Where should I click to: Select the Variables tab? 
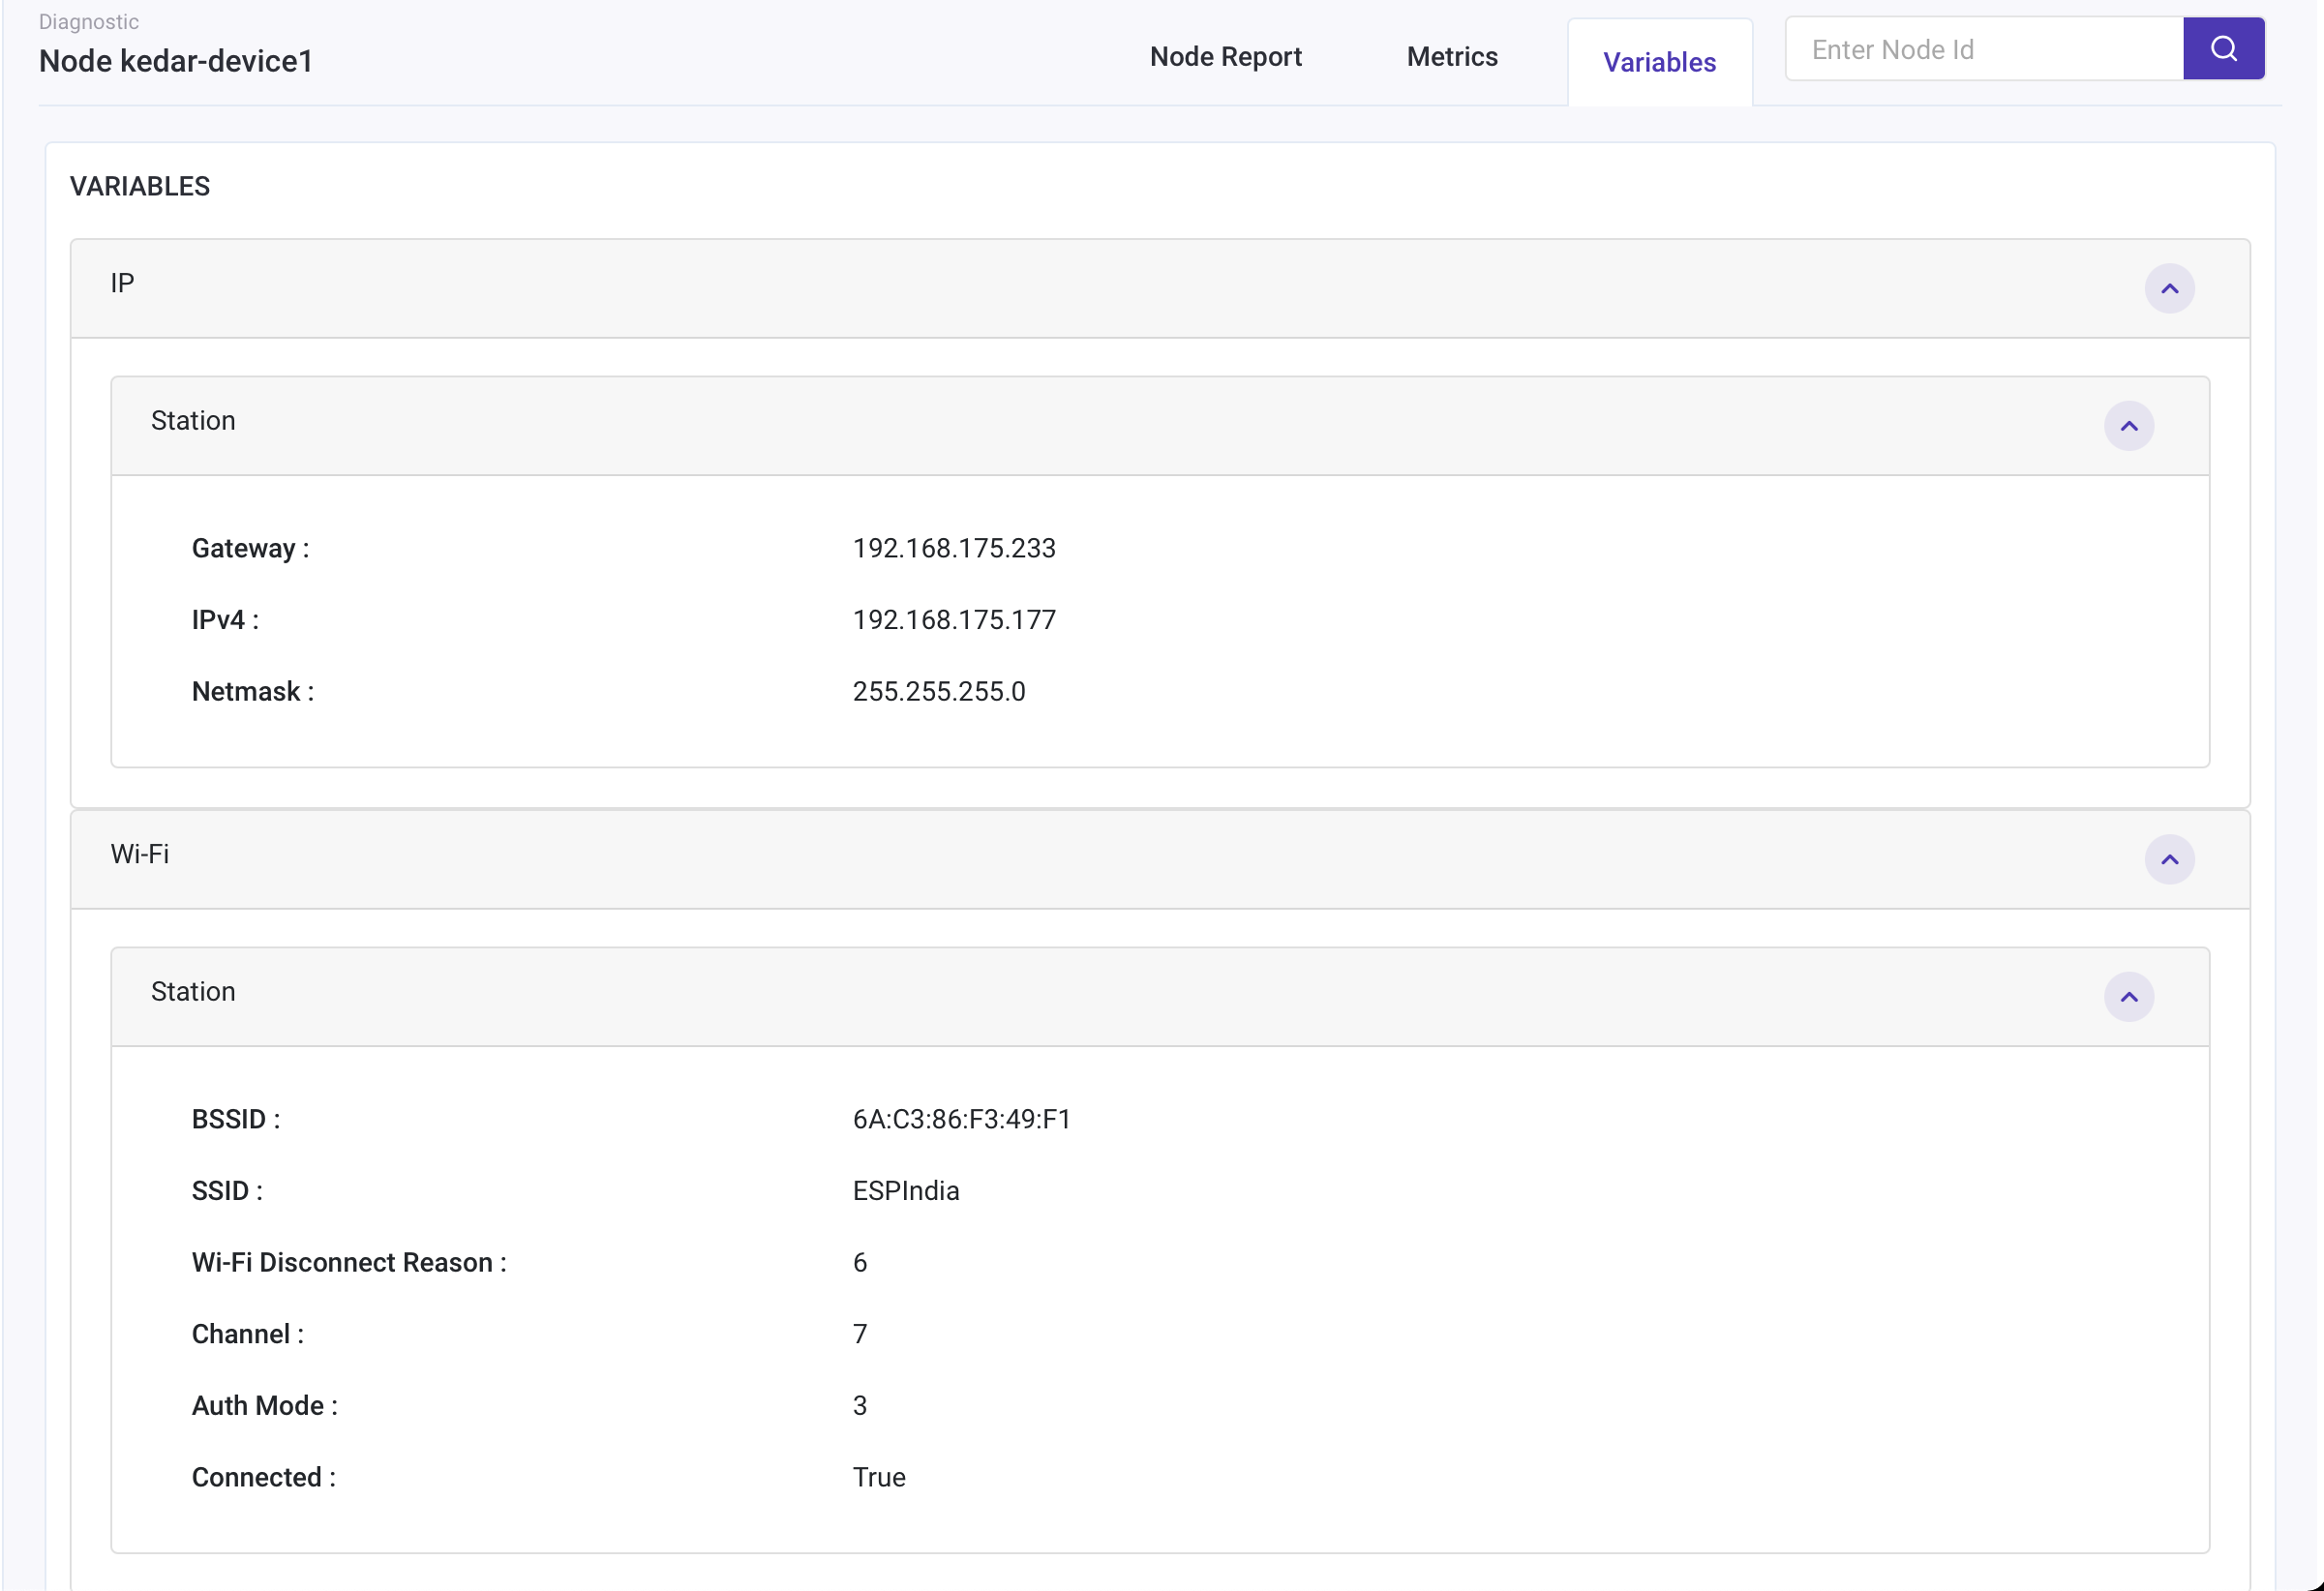tap(1658, 63)
